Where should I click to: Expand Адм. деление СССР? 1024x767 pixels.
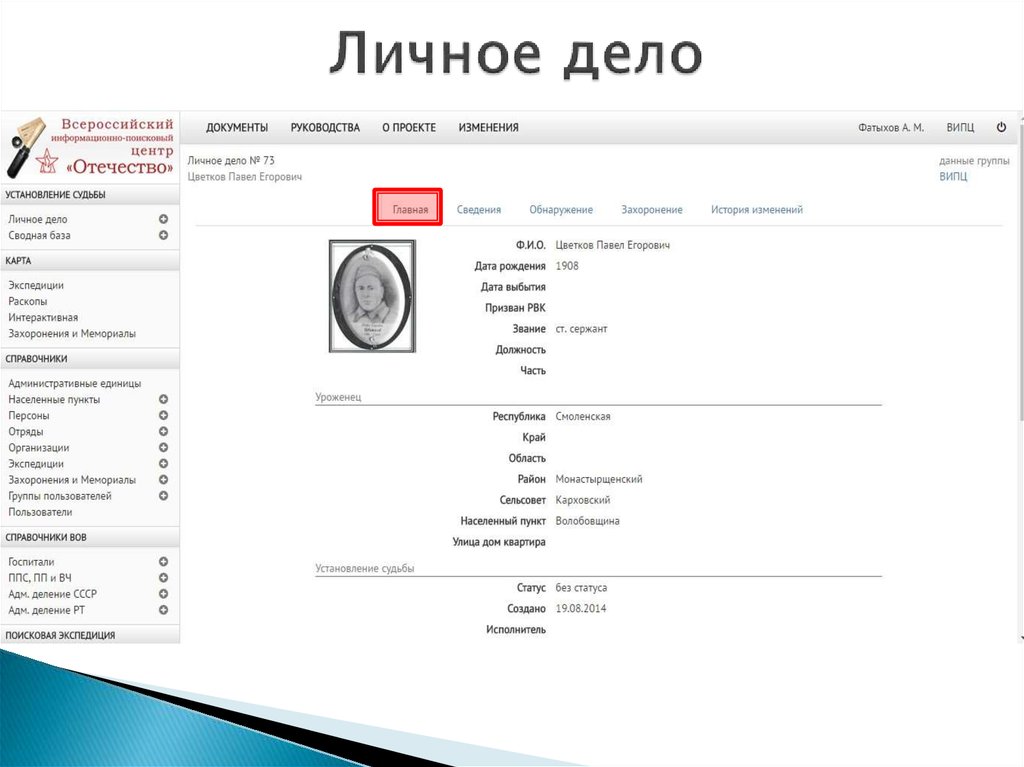click(162, 593)
